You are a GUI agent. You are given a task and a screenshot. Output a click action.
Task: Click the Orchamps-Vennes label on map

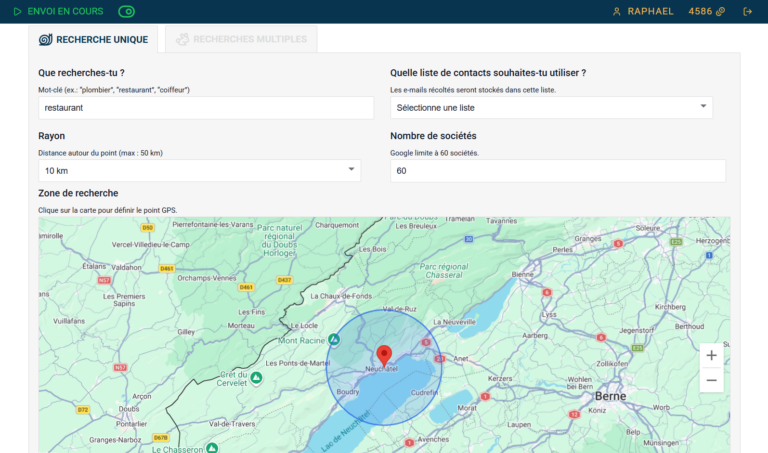click(x=207, y=278)
